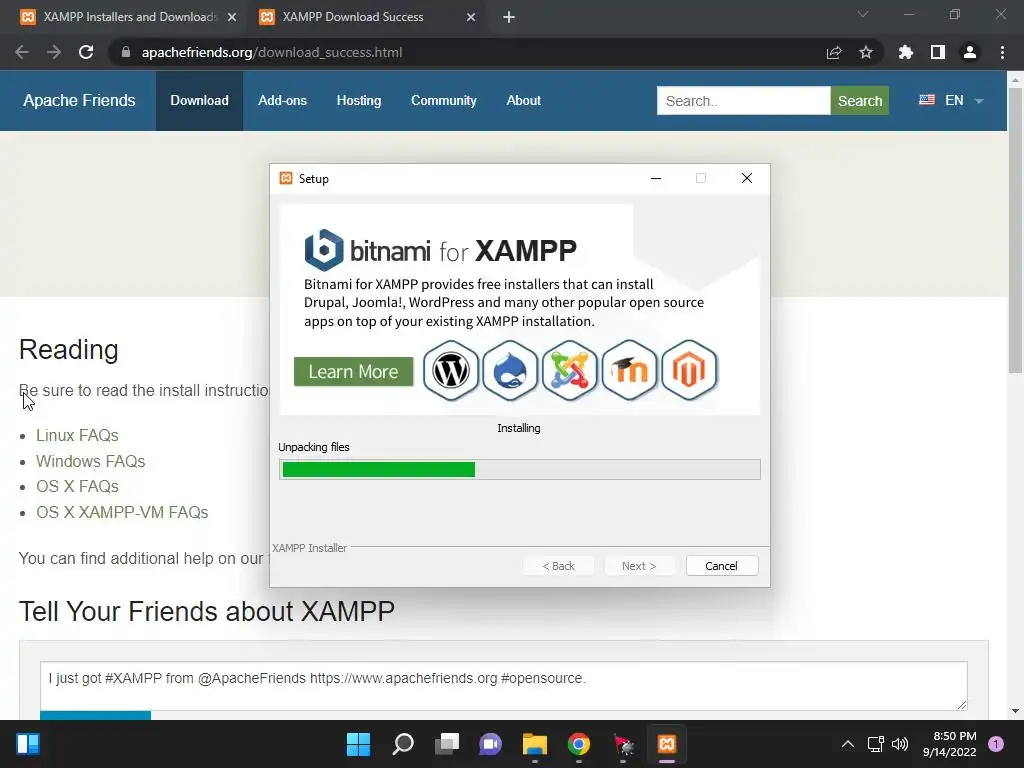Open Chrome tab search chevron
Screen dimensions: 1024x768
(x=863, y=14)
